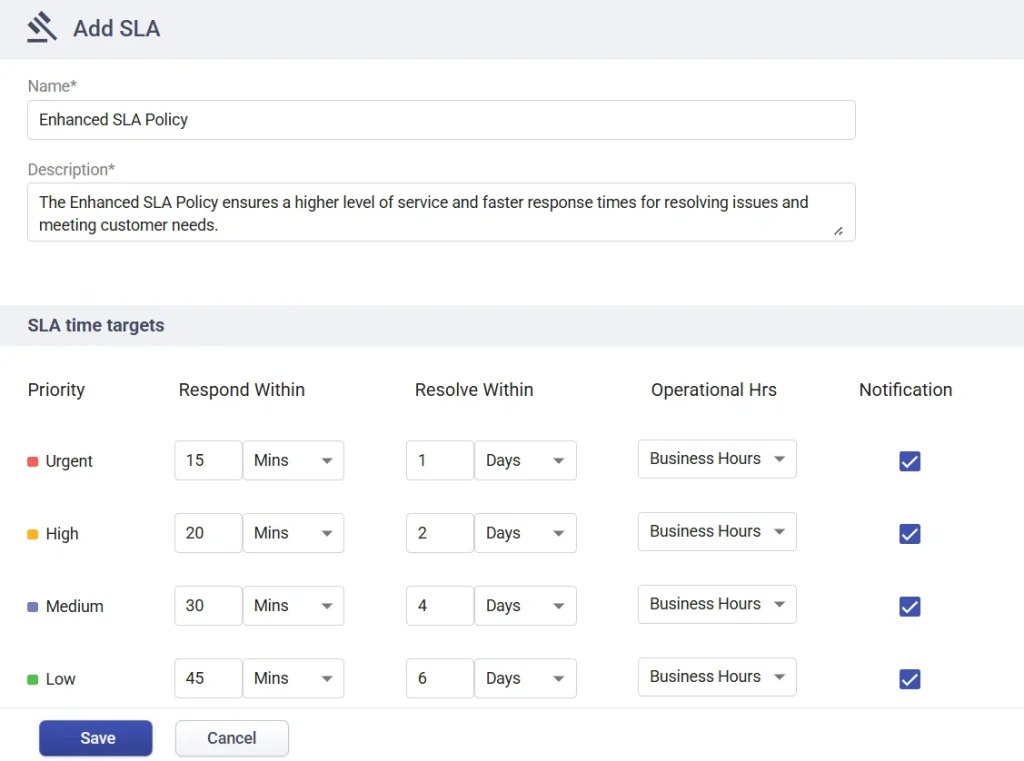Click the 'Description*' field label
The width and height of the screenshot is (1024, 761).
point(71,170)
